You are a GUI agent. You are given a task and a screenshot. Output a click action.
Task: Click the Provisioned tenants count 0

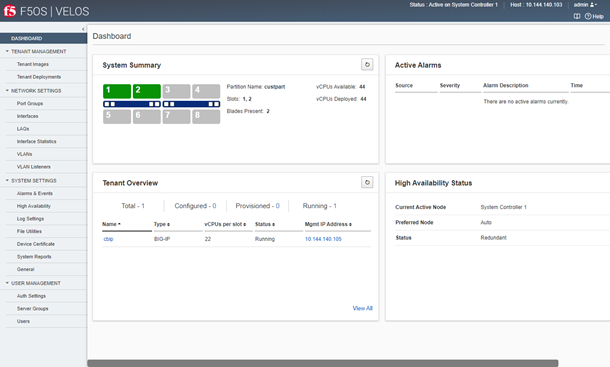click(278, 206)
